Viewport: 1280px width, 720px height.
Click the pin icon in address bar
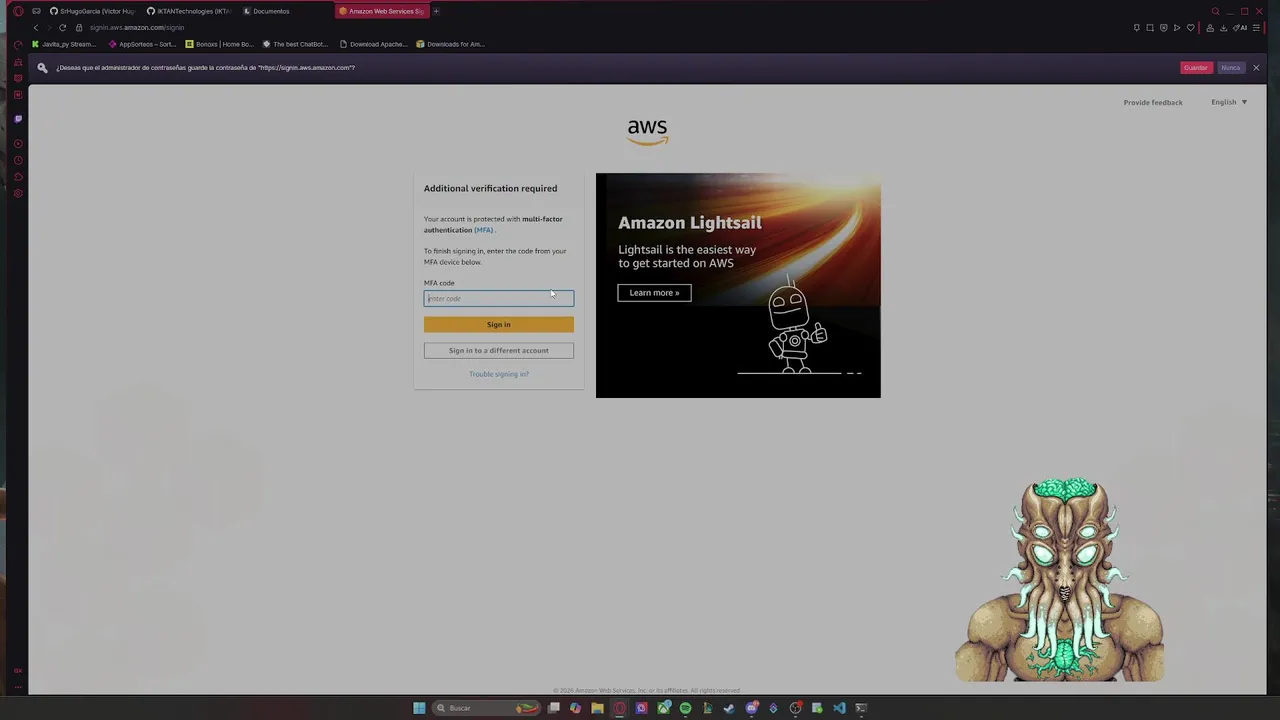click(1137, 27)
